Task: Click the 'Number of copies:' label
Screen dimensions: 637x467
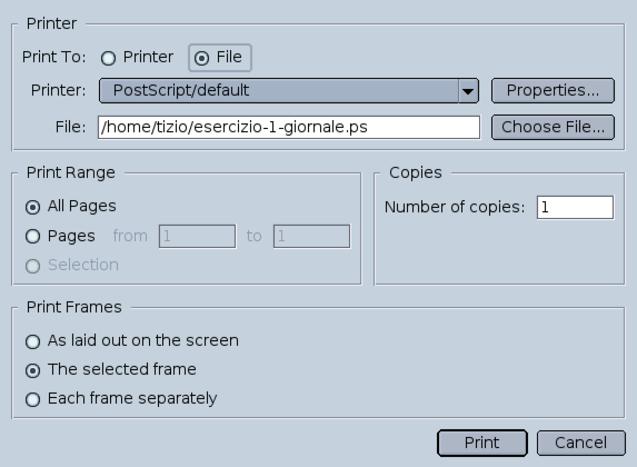Action: point(454,207)
